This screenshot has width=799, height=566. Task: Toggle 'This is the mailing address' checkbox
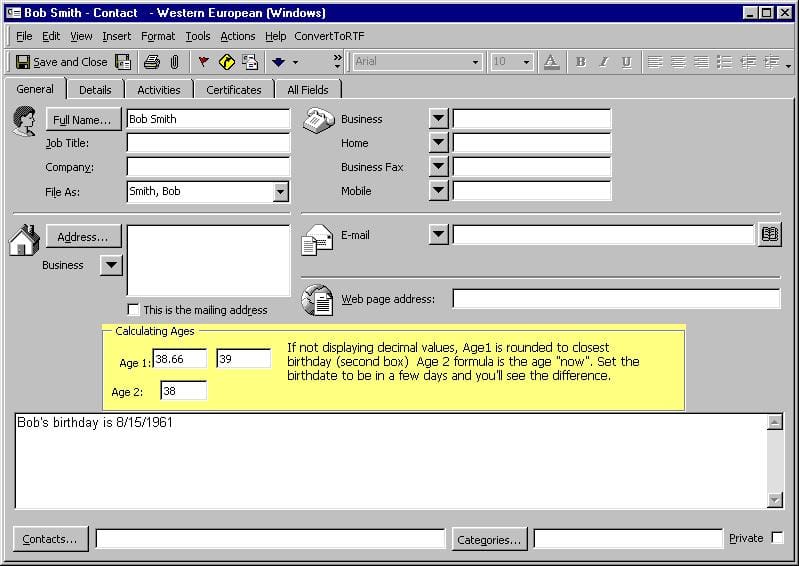coord(133,310)
